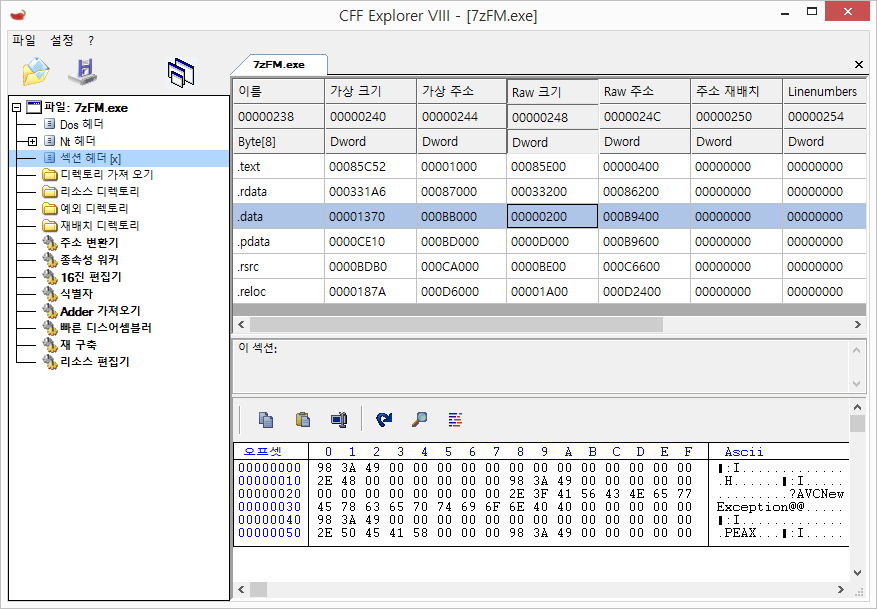The image size is (877, 609).
Task: Click the 주소 재배치 column header
Action: [x=737, y=91]
